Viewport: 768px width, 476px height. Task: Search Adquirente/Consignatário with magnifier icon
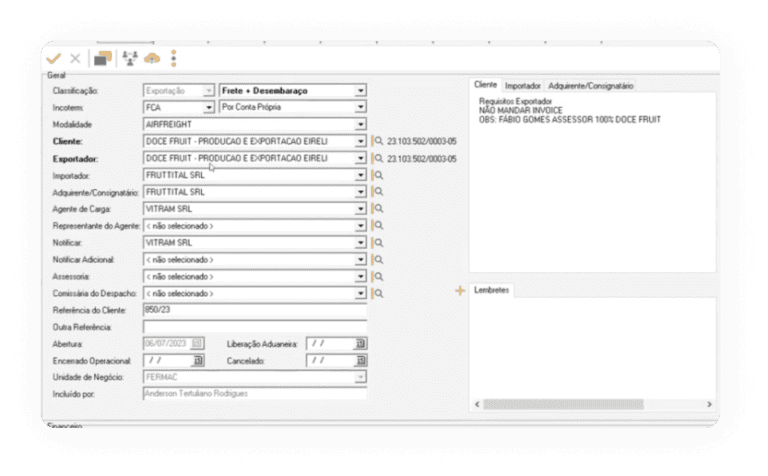coord(378,192)
